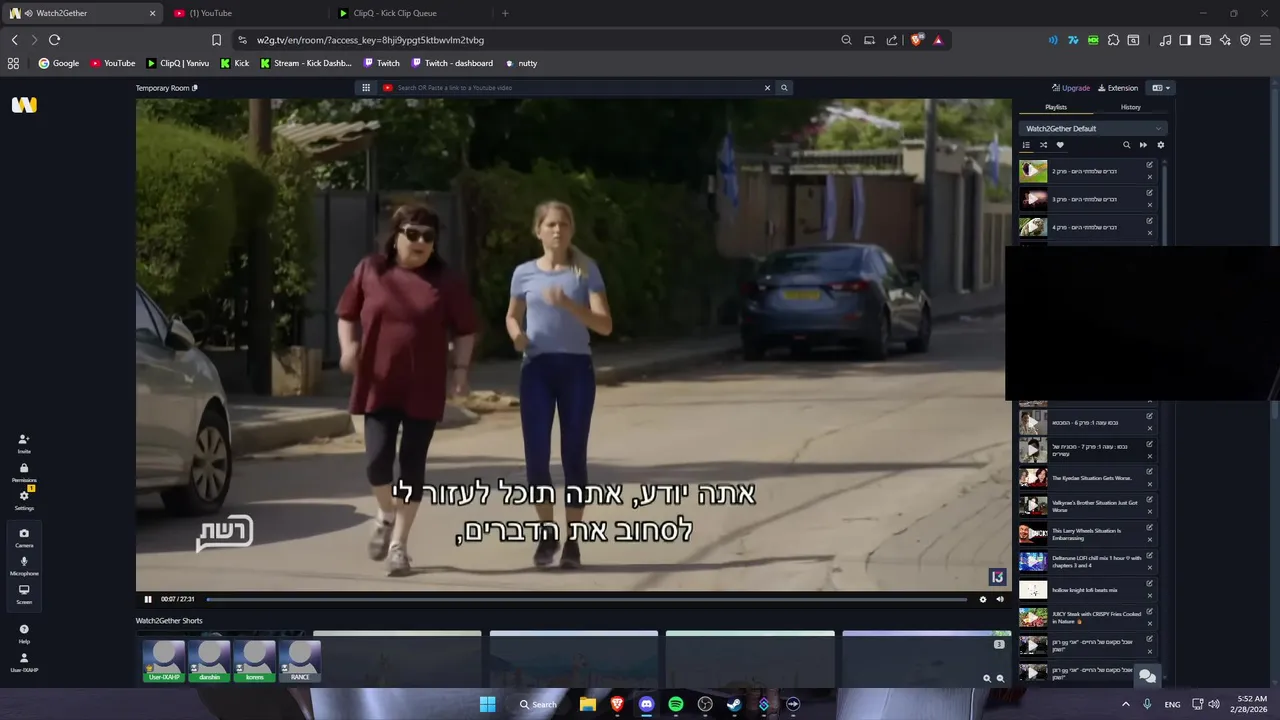The image size is (1280, 720).
Task: Open the nutty bookmark
Action: click(521, 63)
